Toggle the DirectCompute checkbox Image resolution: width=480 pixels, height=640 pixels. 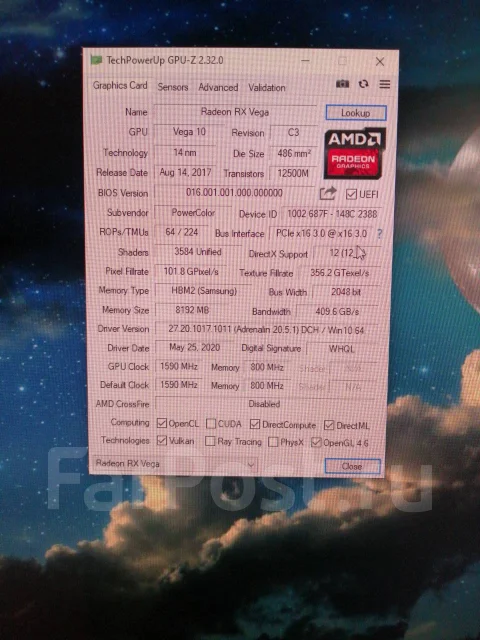[x=255, y=424]
